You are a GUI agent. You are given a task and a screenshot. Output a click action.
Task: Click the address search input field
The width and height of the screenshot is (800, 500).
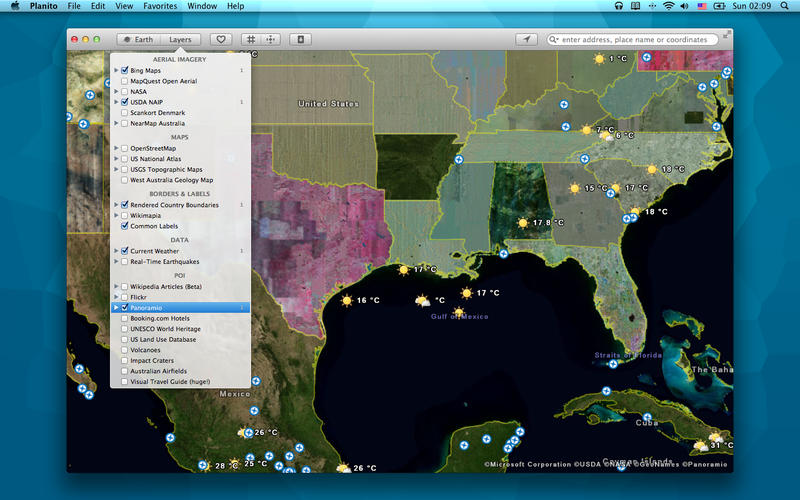[x=637, y=40]
